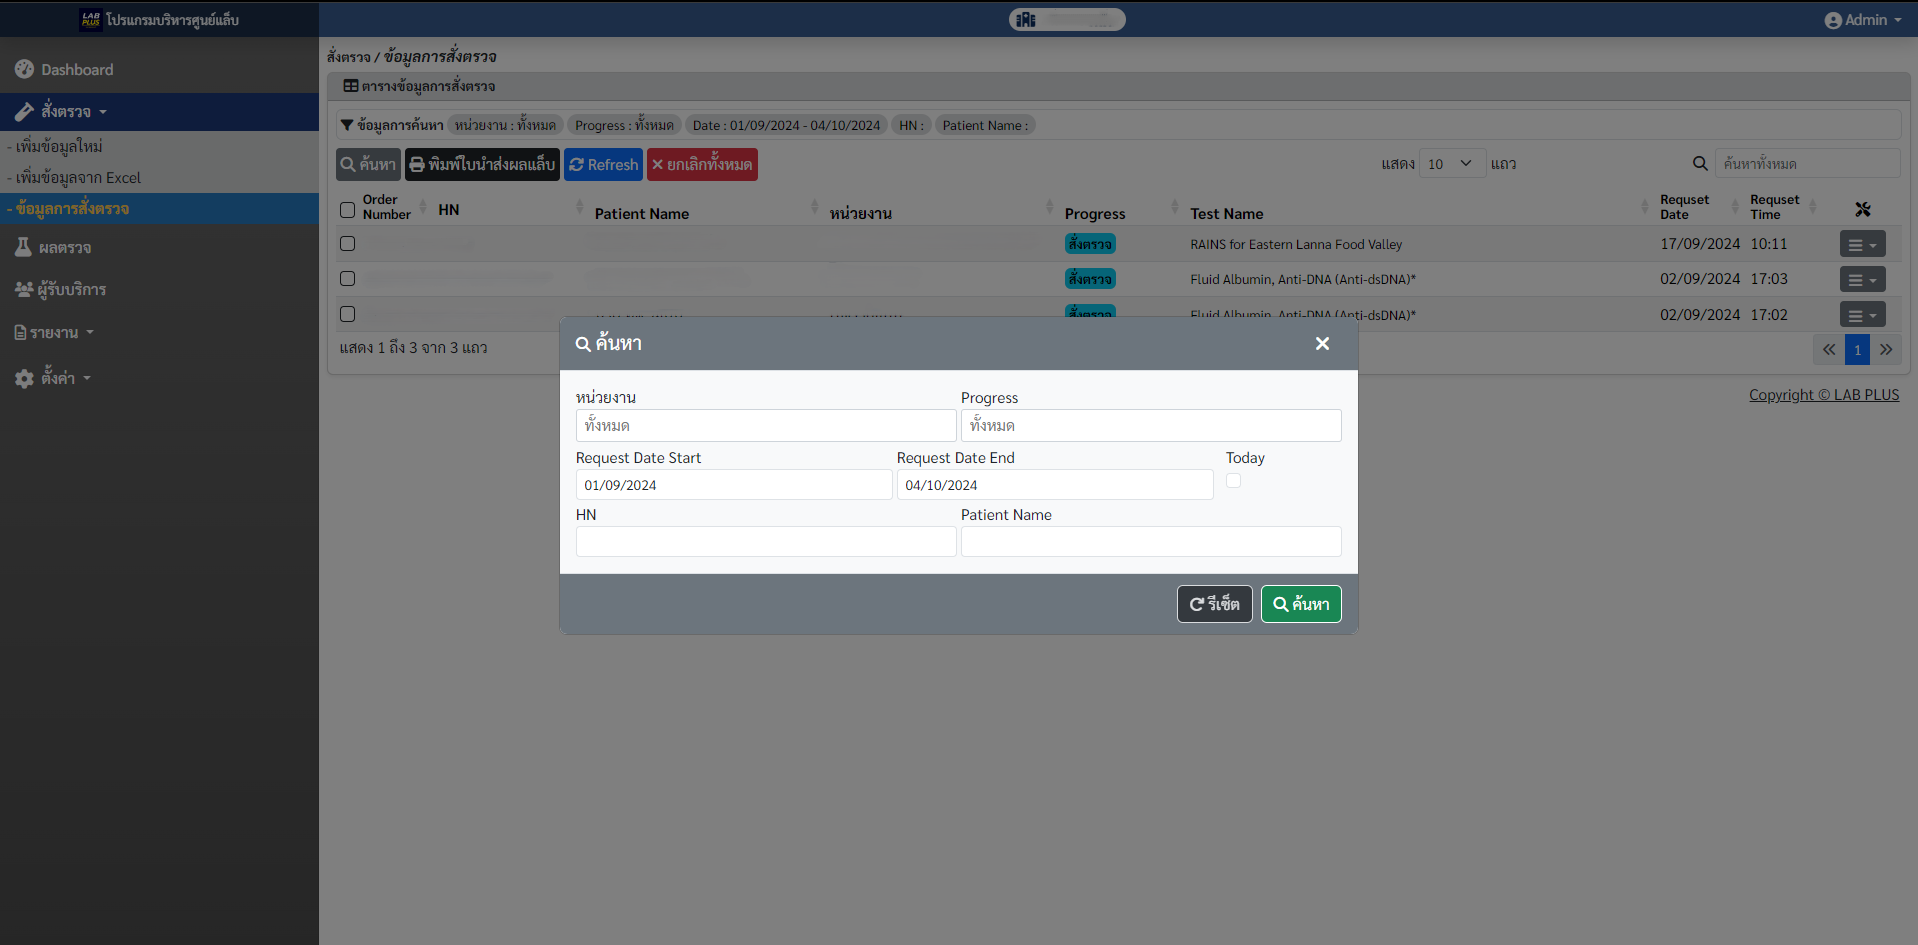Click the Refresh button icon
Viewport: 1918px width, 945px height.
(x=577, y=165)
